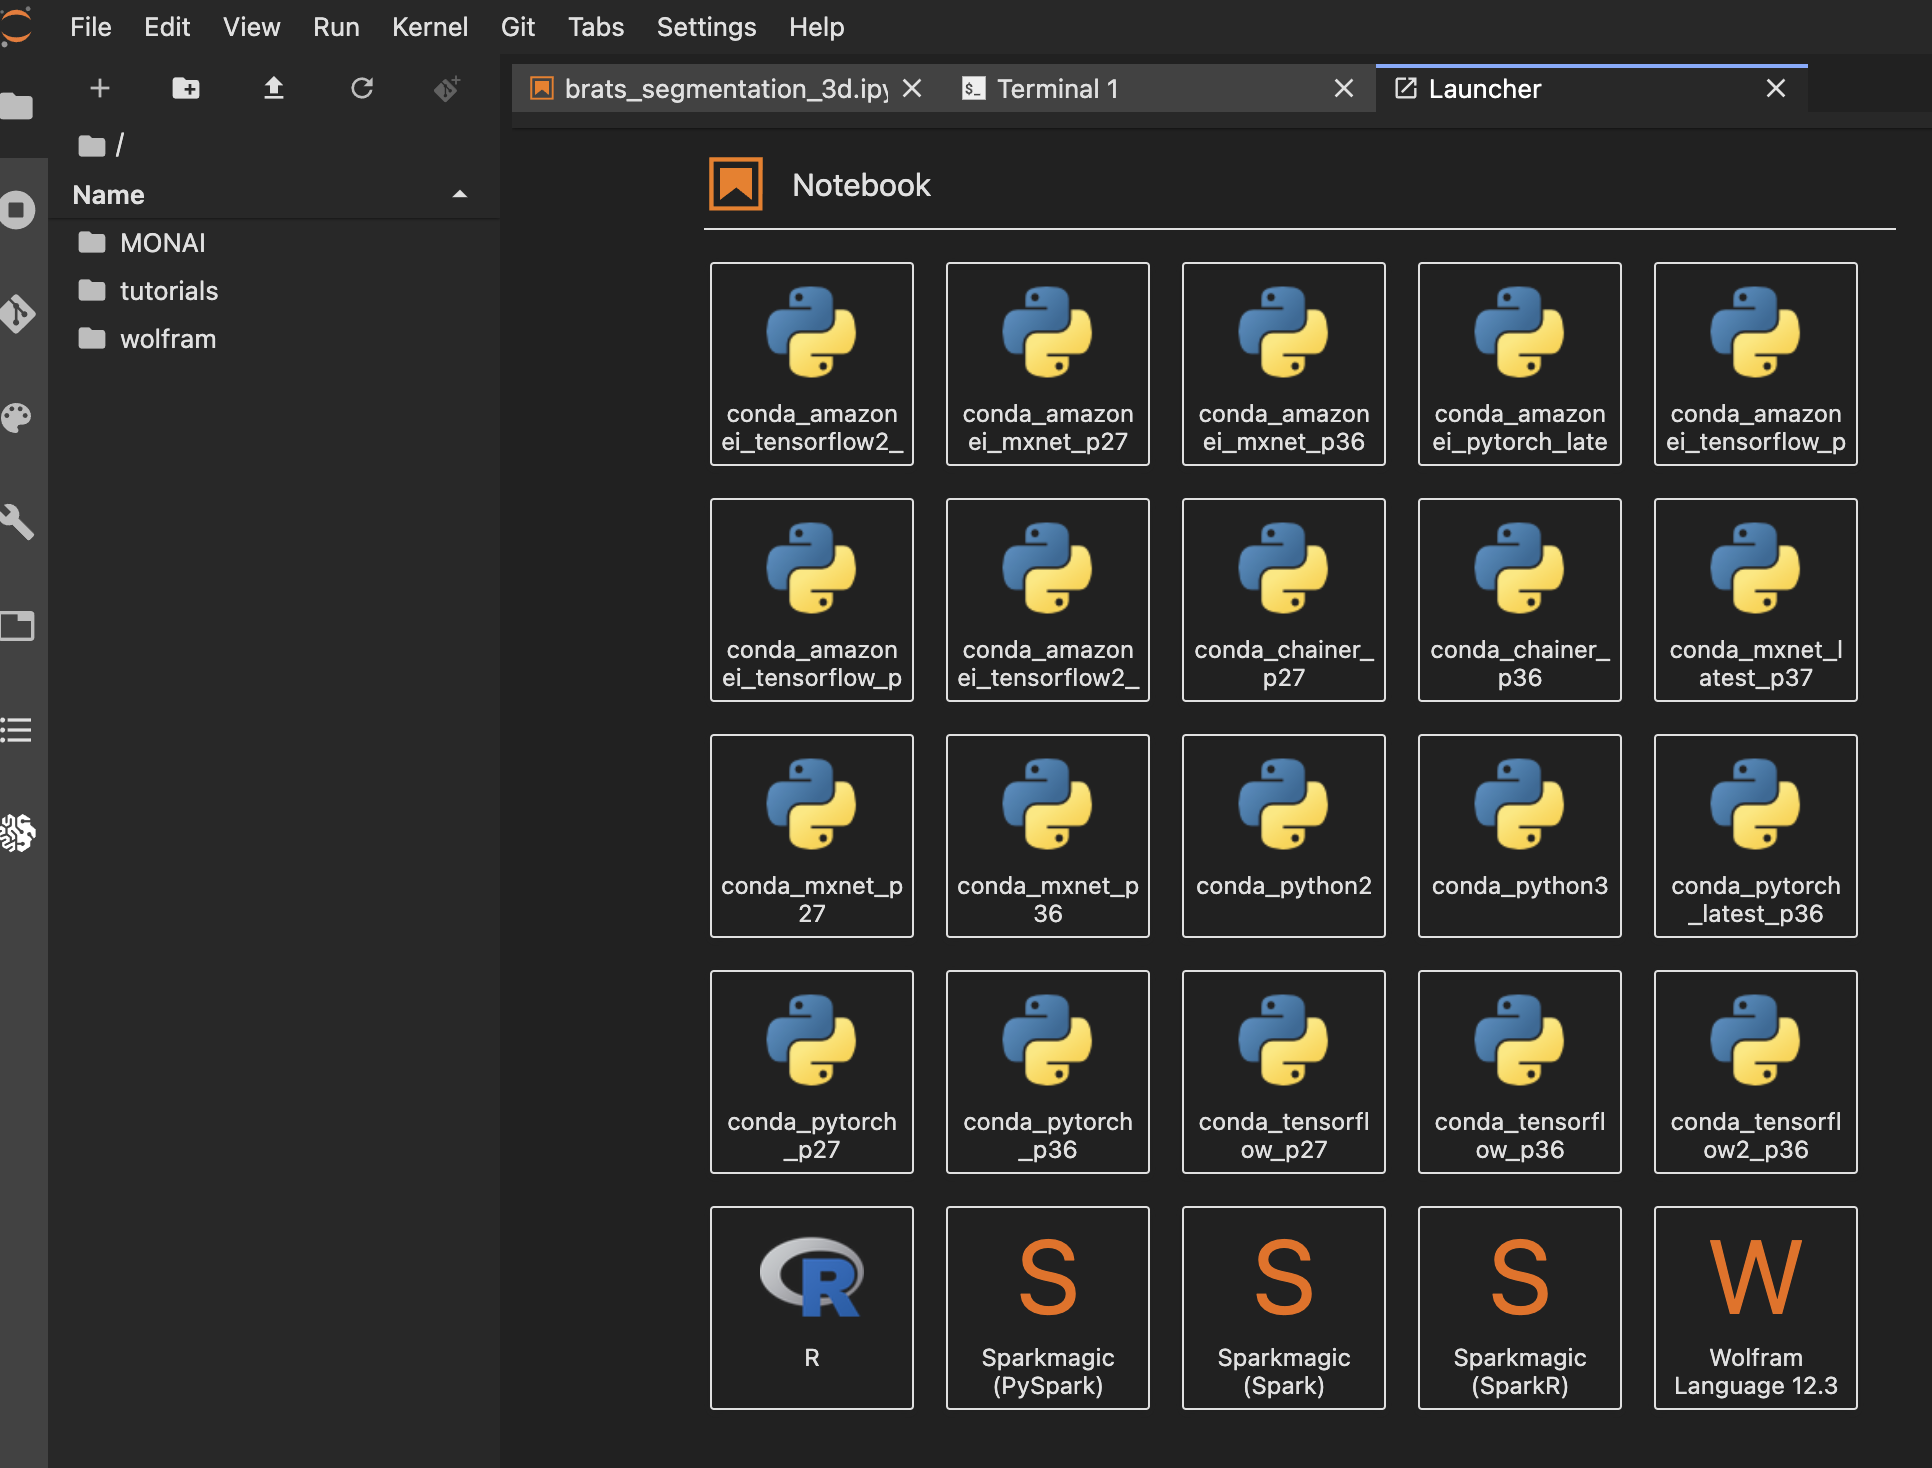The width and height of the screenshot is (1932, 1468).
Task: Close the Launcher tab
Action: tap(1776, 89)
